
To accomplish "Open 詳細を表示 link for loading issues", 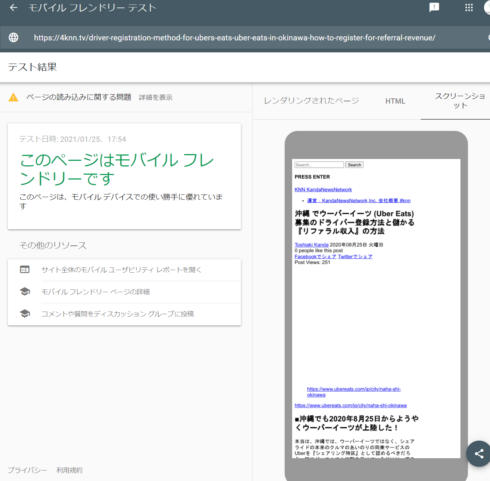I will (156, 97).
